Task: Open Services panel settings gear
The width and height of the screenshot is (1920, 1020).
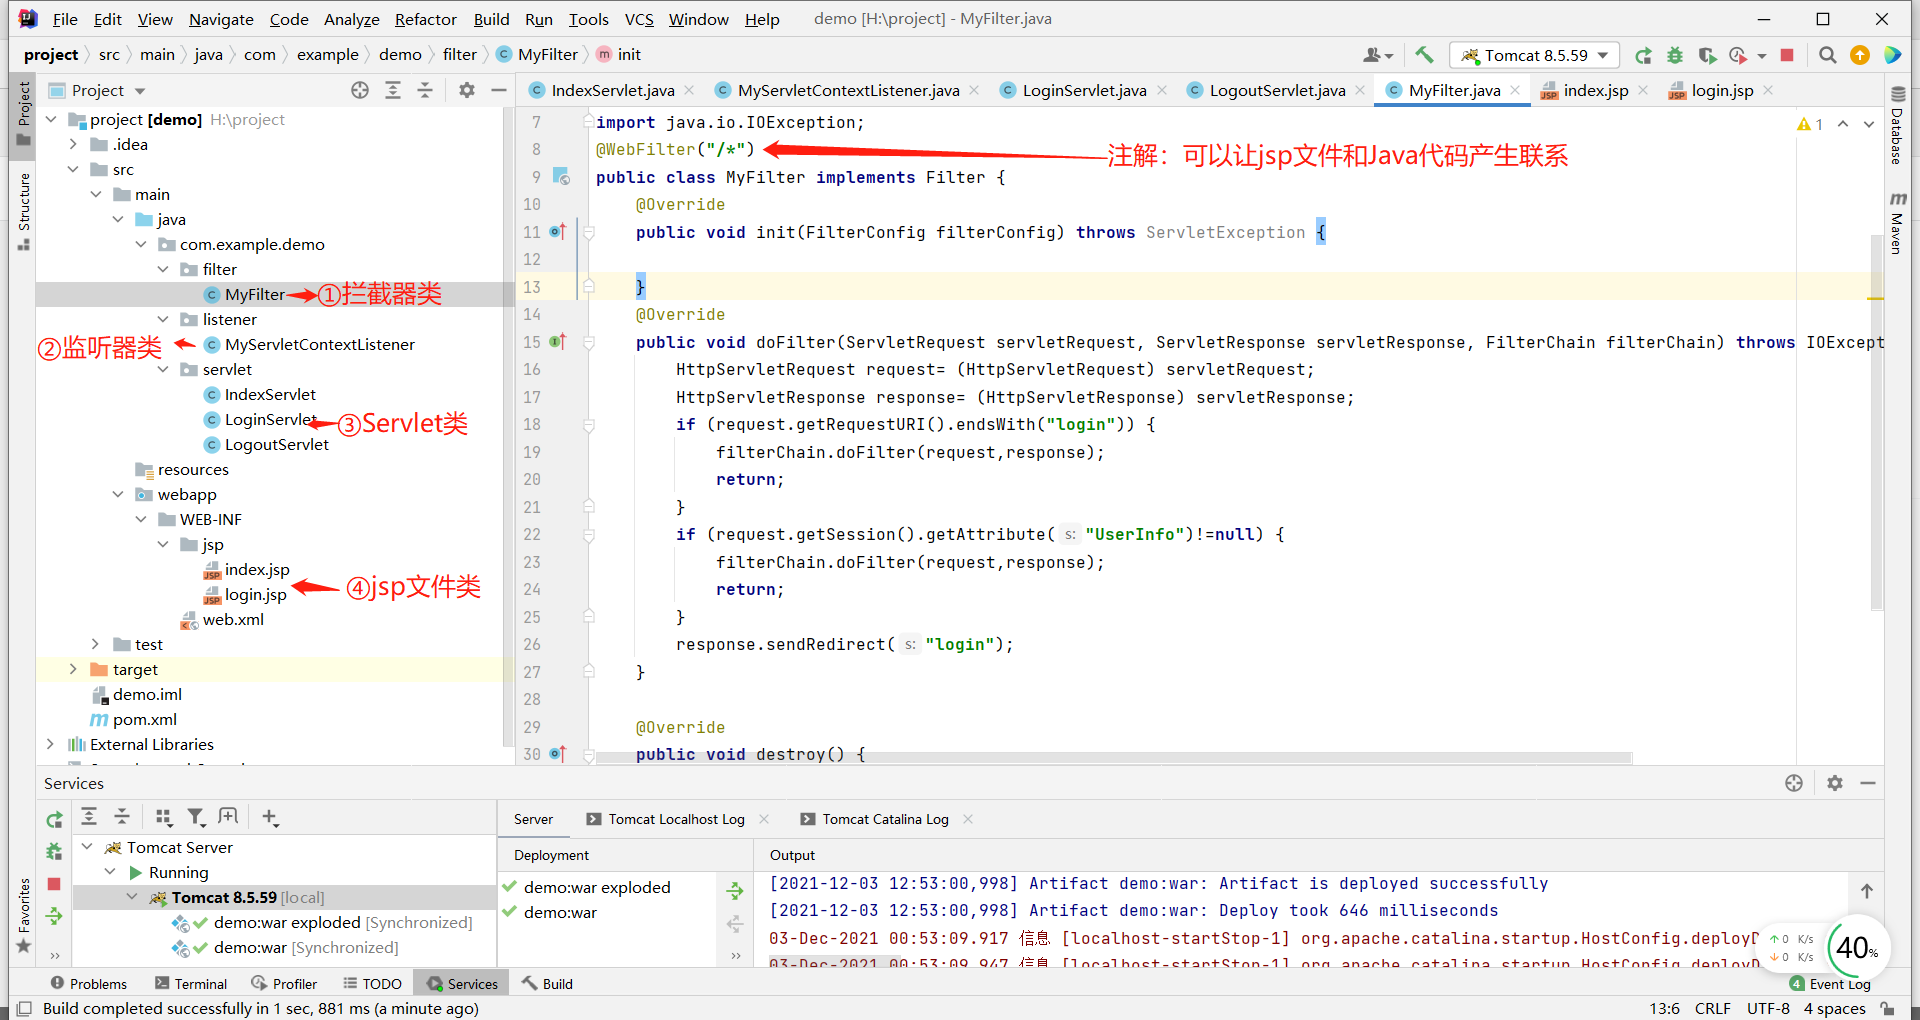Action: coord(1835,783)
